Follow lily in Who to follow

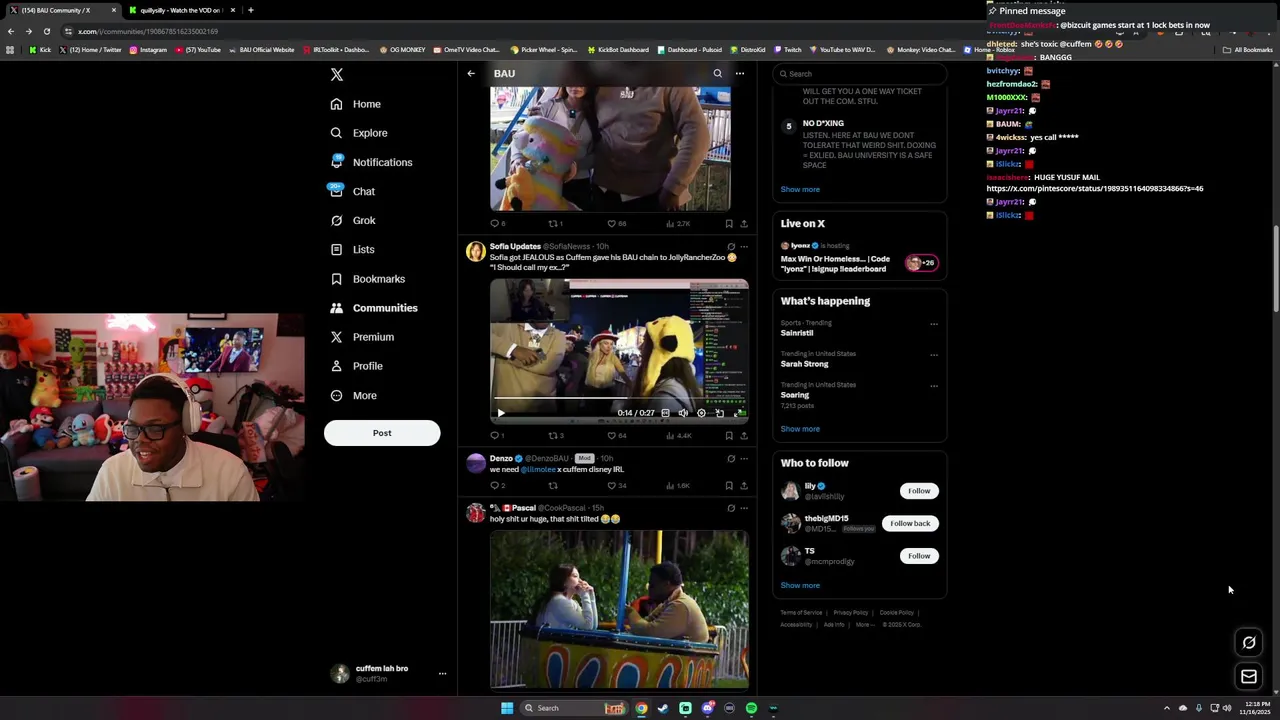tap(919, 491)
